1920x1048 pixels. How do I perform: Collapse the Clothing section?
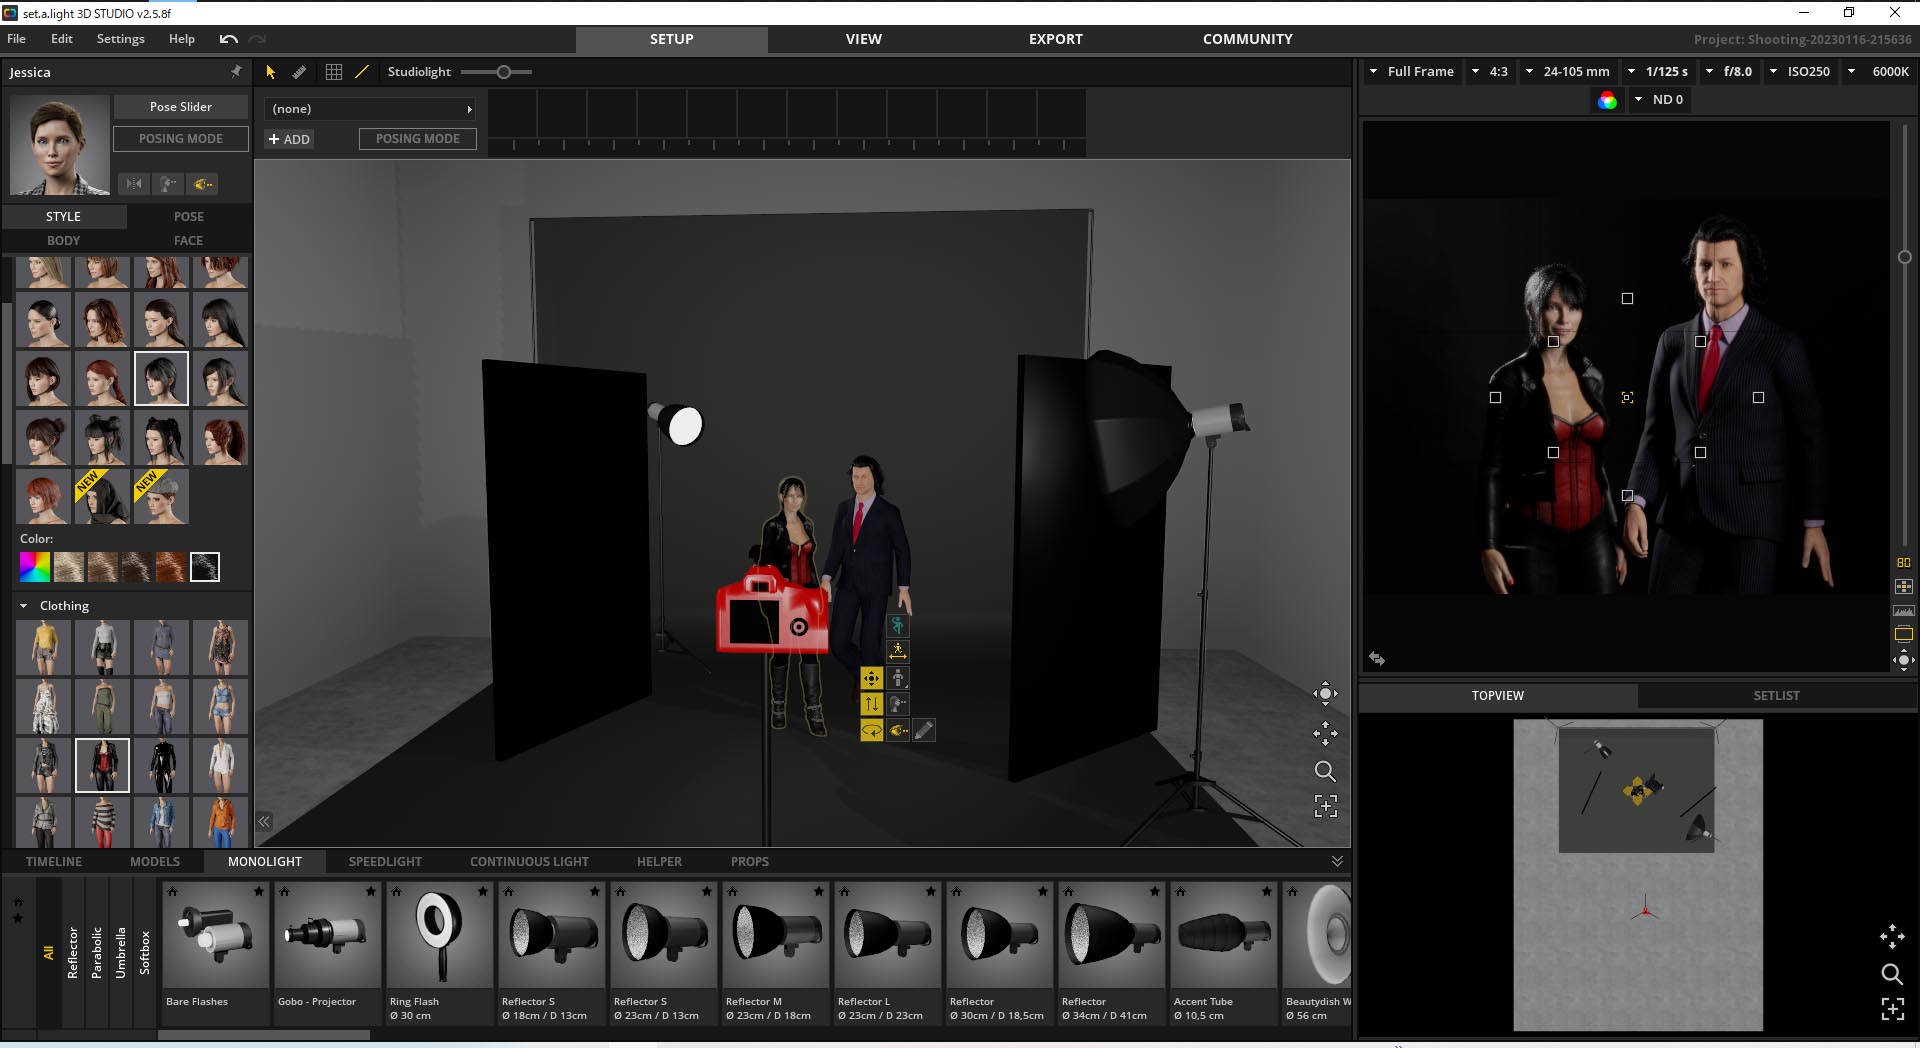point(24,606)
